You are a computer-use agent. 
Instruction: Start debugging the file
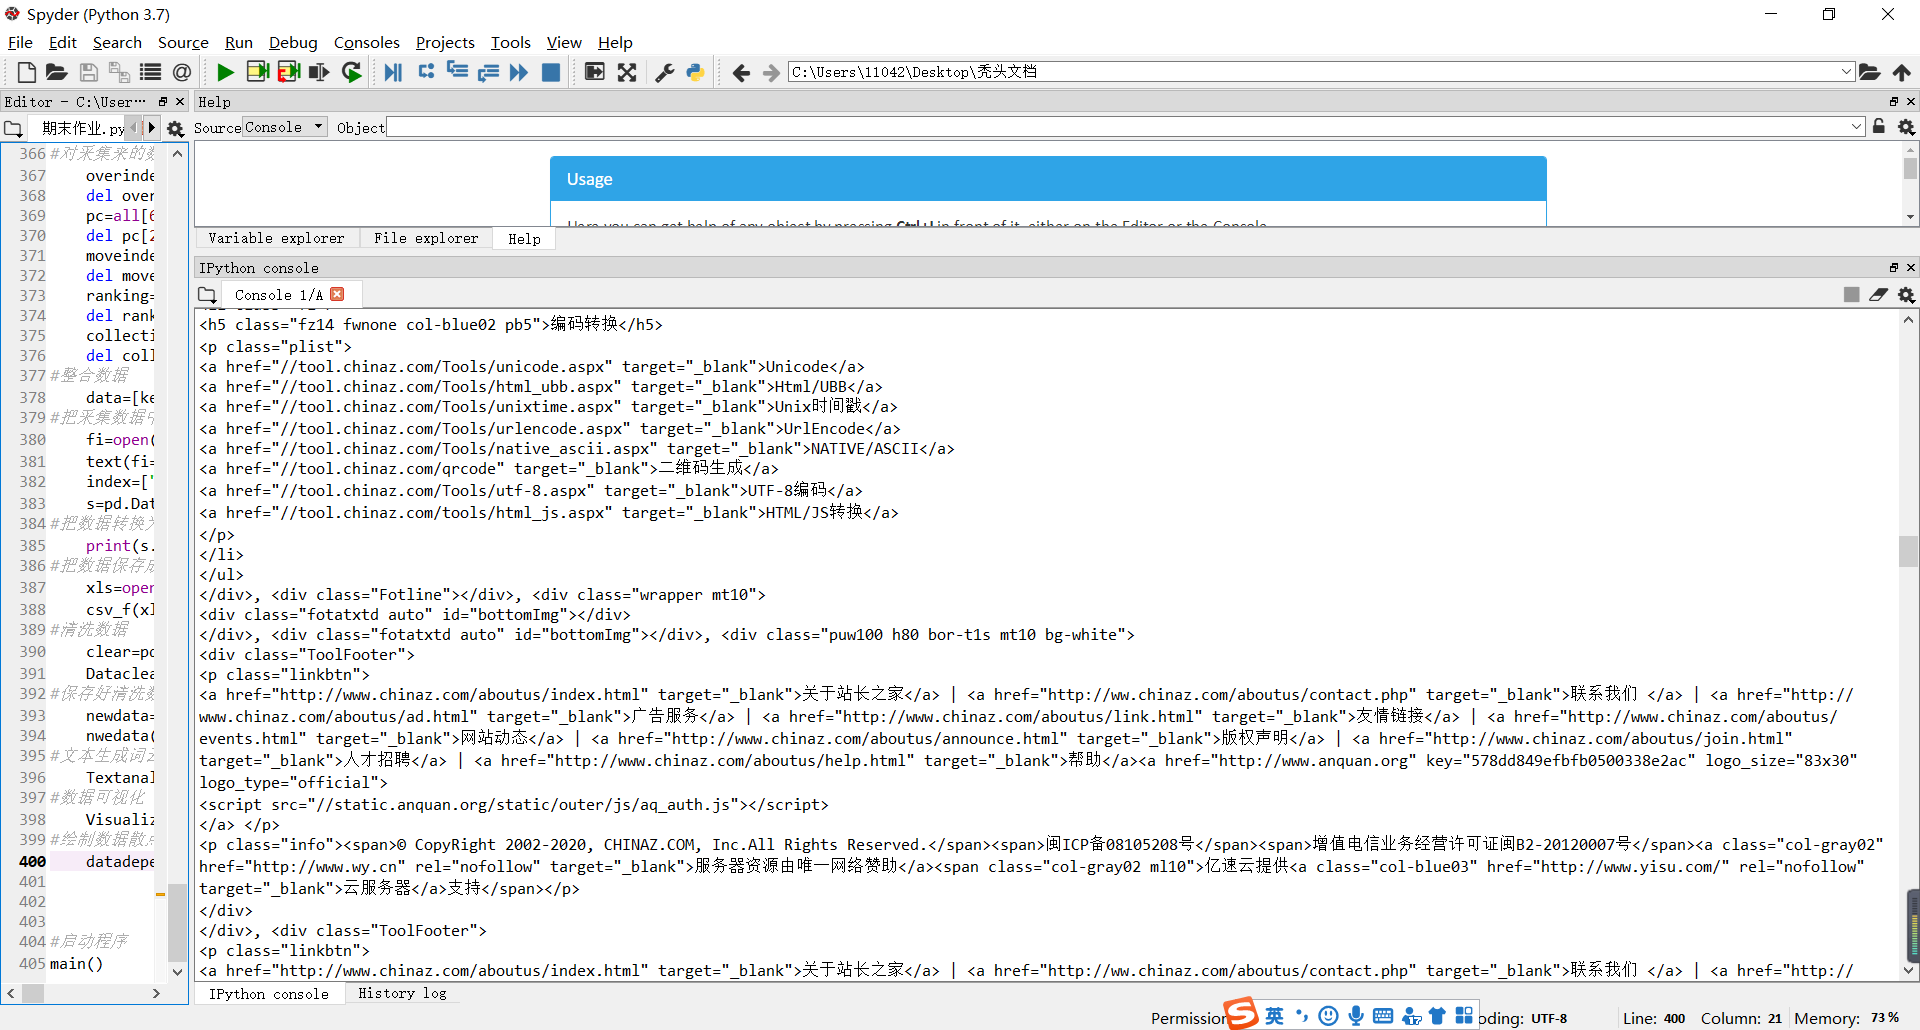tap(393, 72)
